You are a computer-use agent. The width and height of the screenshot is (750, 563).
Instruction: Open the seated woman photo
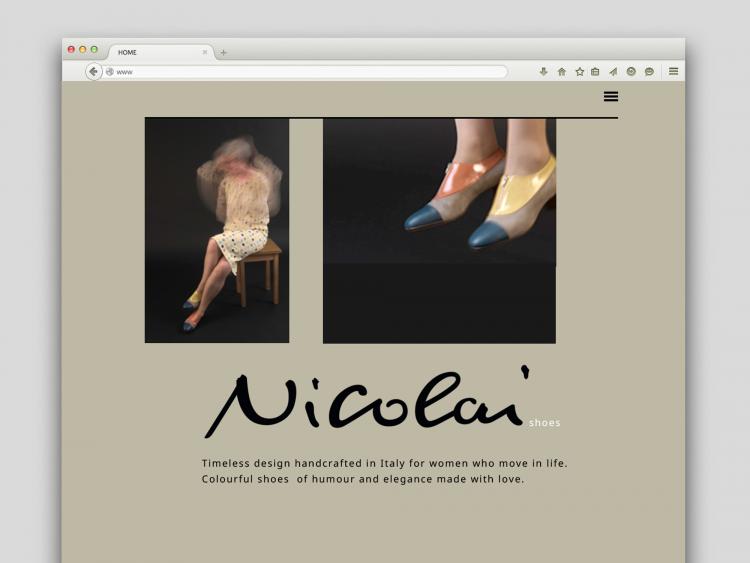tap(217, 230)
